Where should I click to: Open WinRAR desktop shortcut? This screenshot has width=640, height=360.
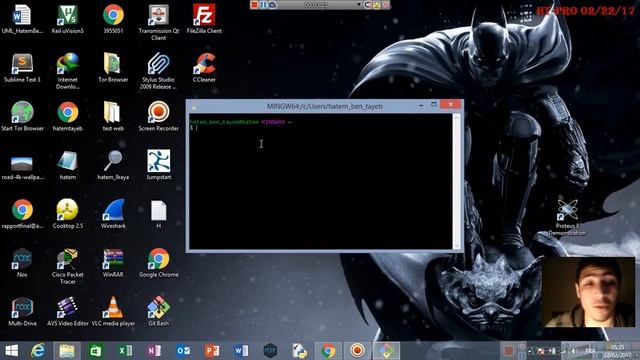pyautogui.click(x=113, y=263)
